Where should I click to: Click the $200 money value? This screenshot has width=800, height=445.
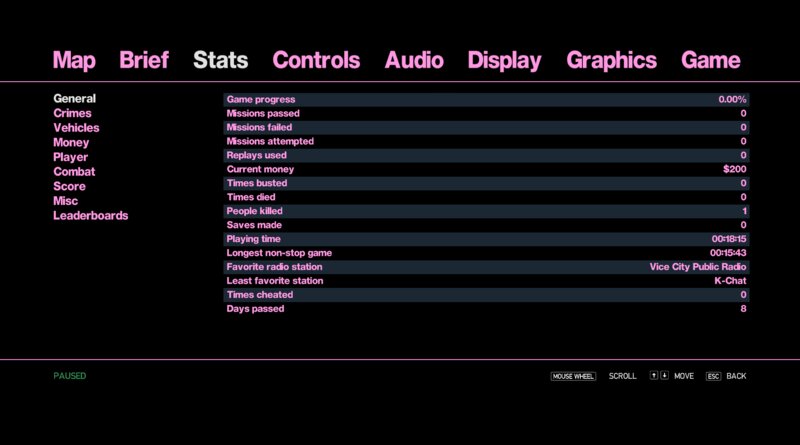pos(735,169)
